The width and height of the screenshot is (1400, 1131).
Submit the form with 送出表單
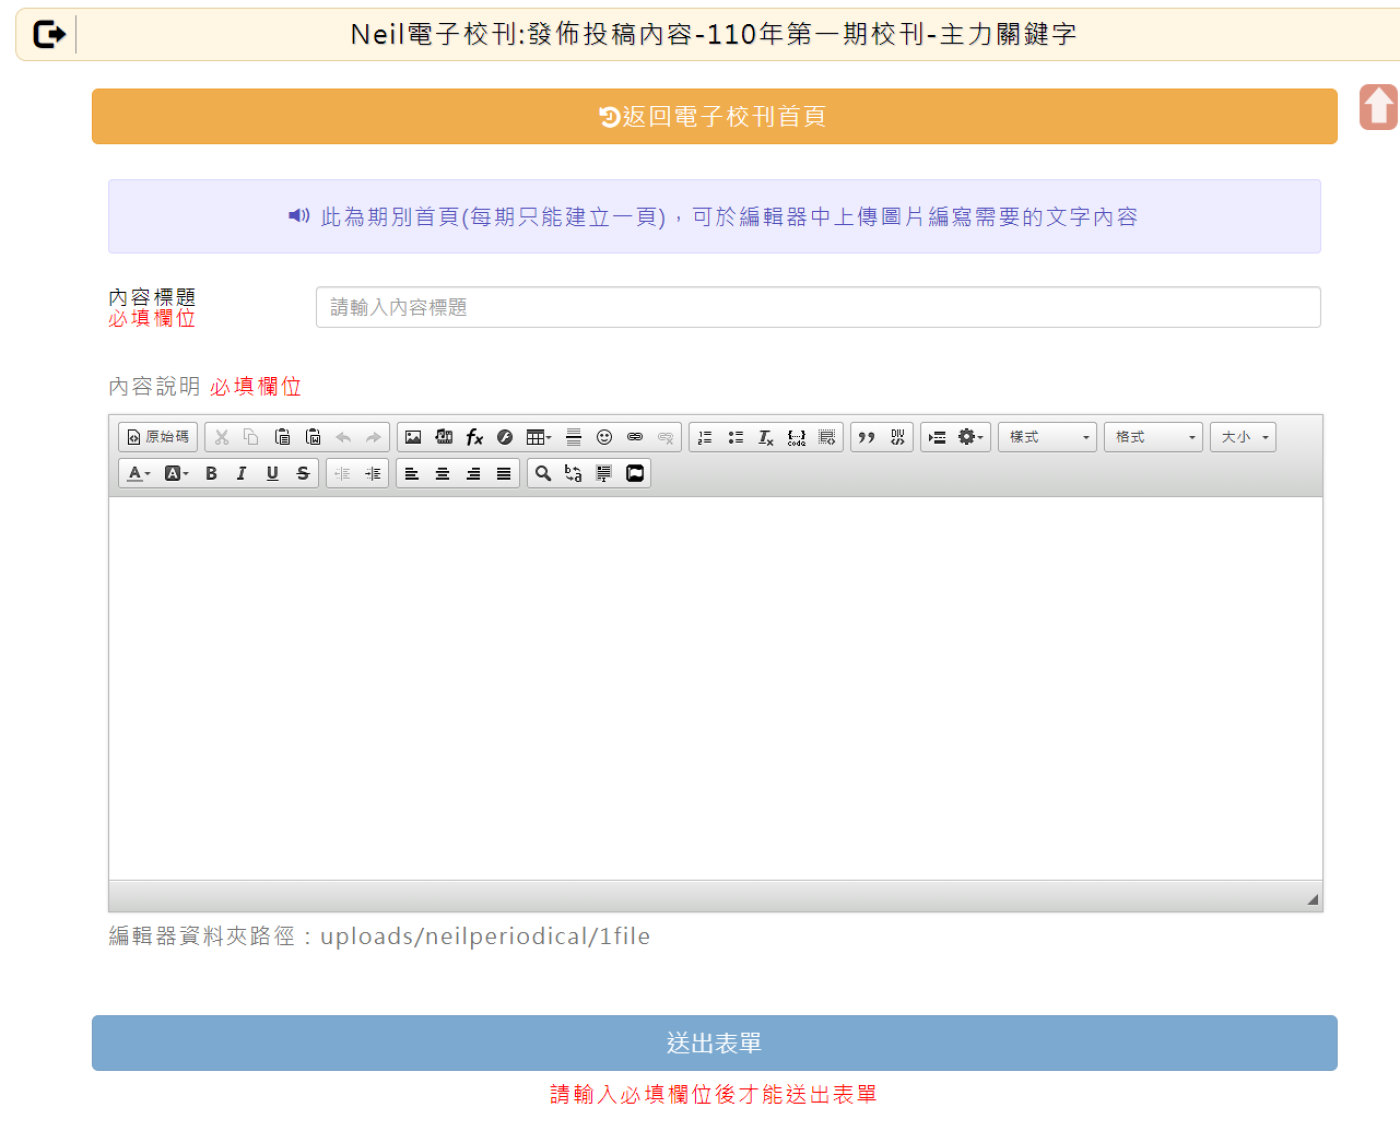coord(714,1043)
